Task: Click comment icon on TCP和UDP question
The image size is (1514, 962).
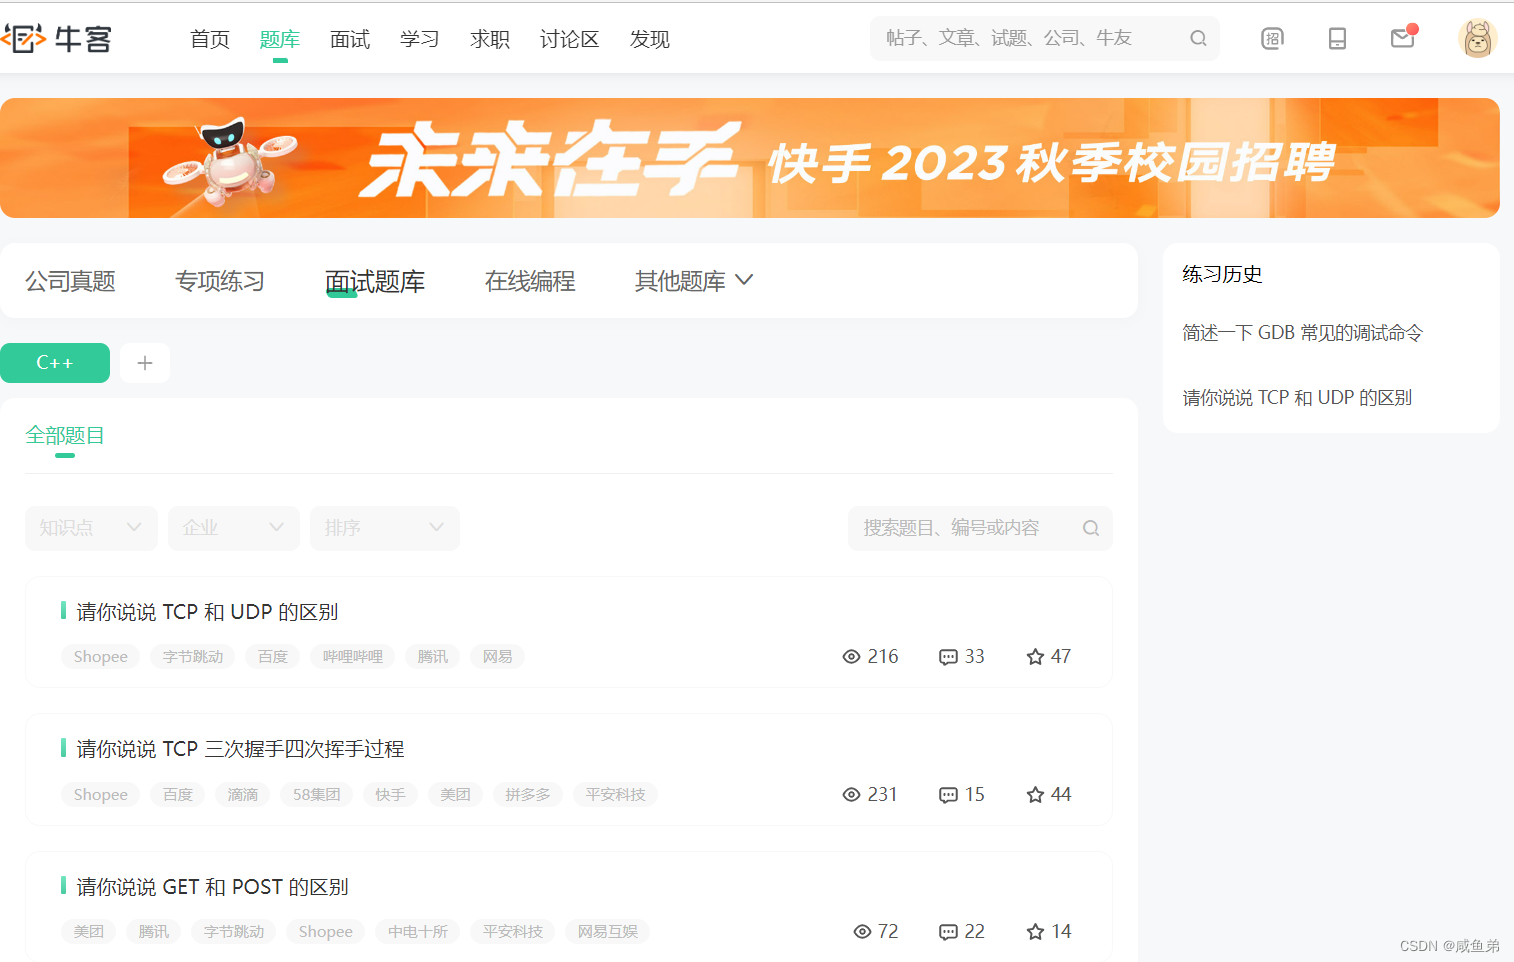Action: pyautogui.click(x=948, y=657)
